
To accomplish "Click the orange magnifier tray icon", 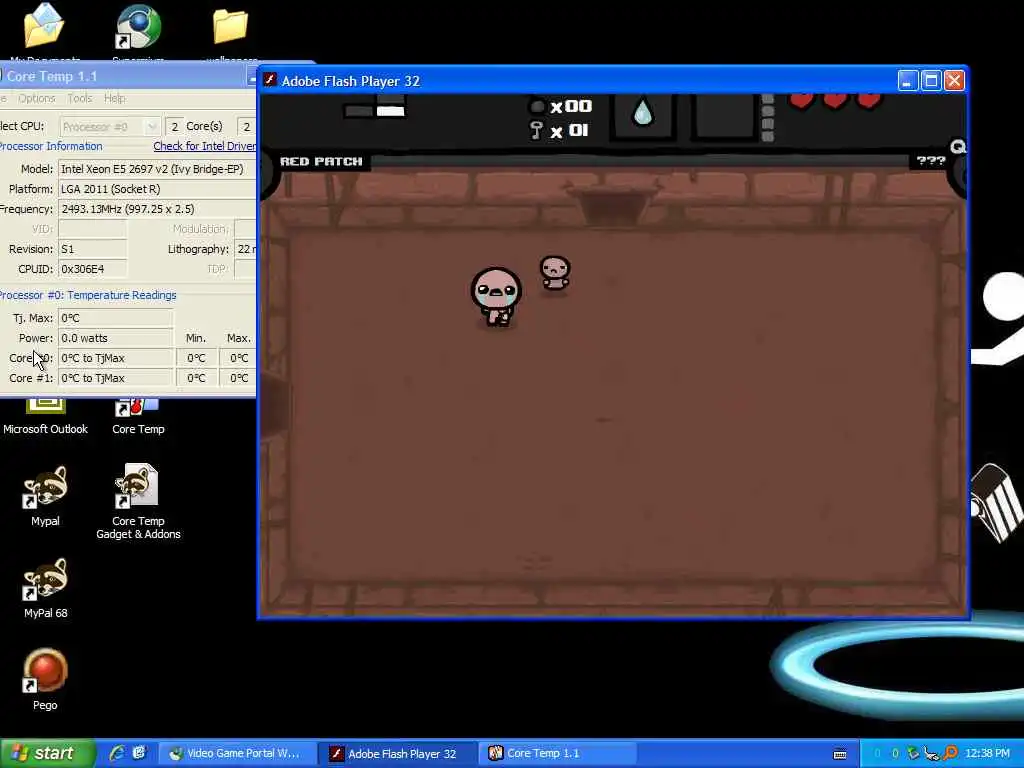I will pos(950,753).
